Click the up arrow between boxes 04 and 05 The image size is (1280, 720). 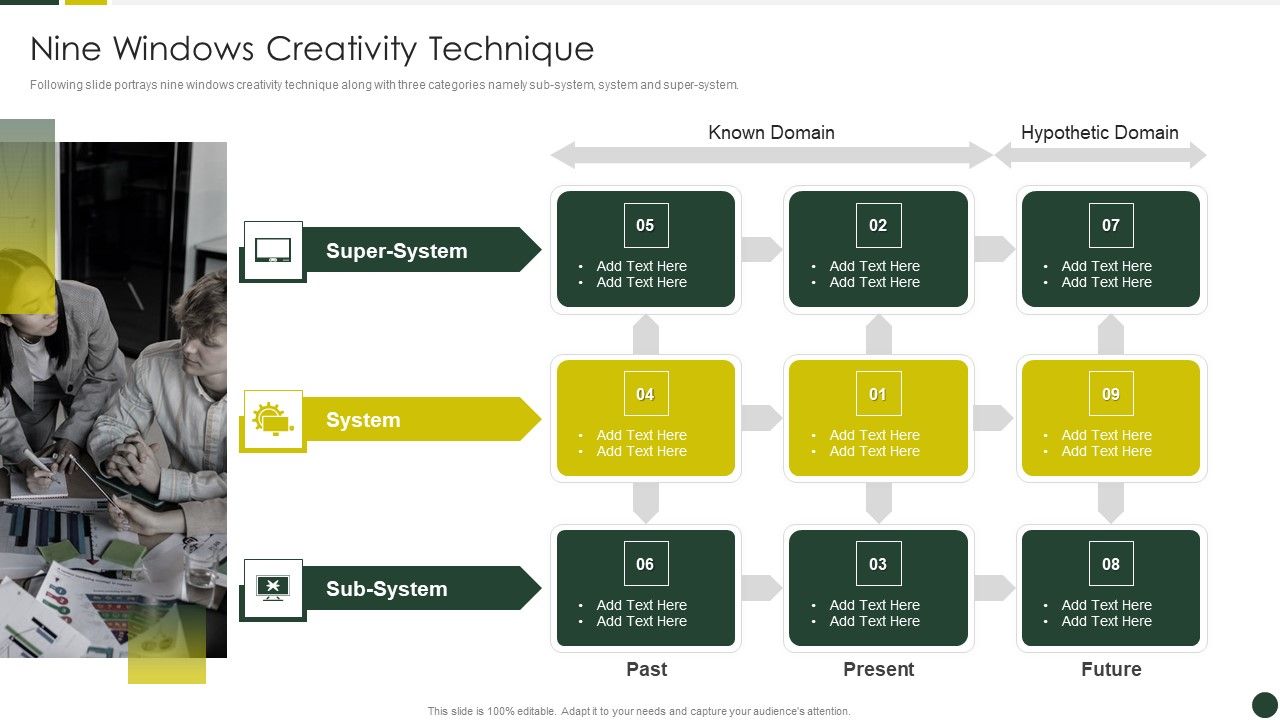click(646, 334)
